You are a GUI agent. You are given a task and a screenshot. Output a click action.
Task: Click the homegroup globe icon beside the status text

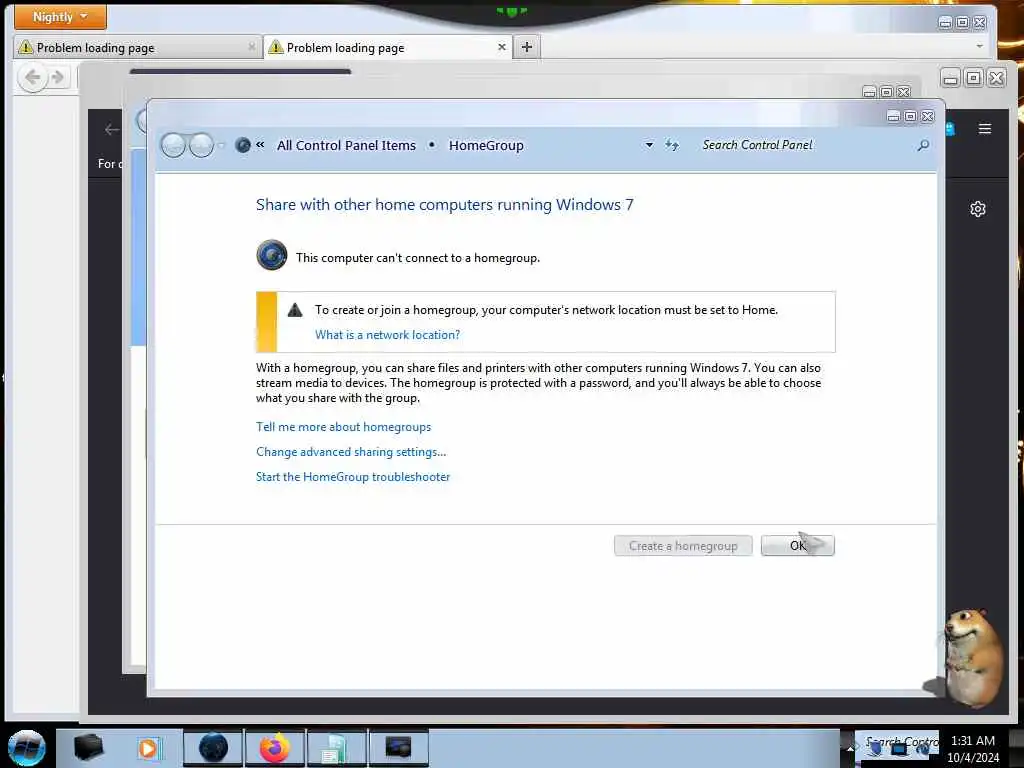tap(272, 255)
